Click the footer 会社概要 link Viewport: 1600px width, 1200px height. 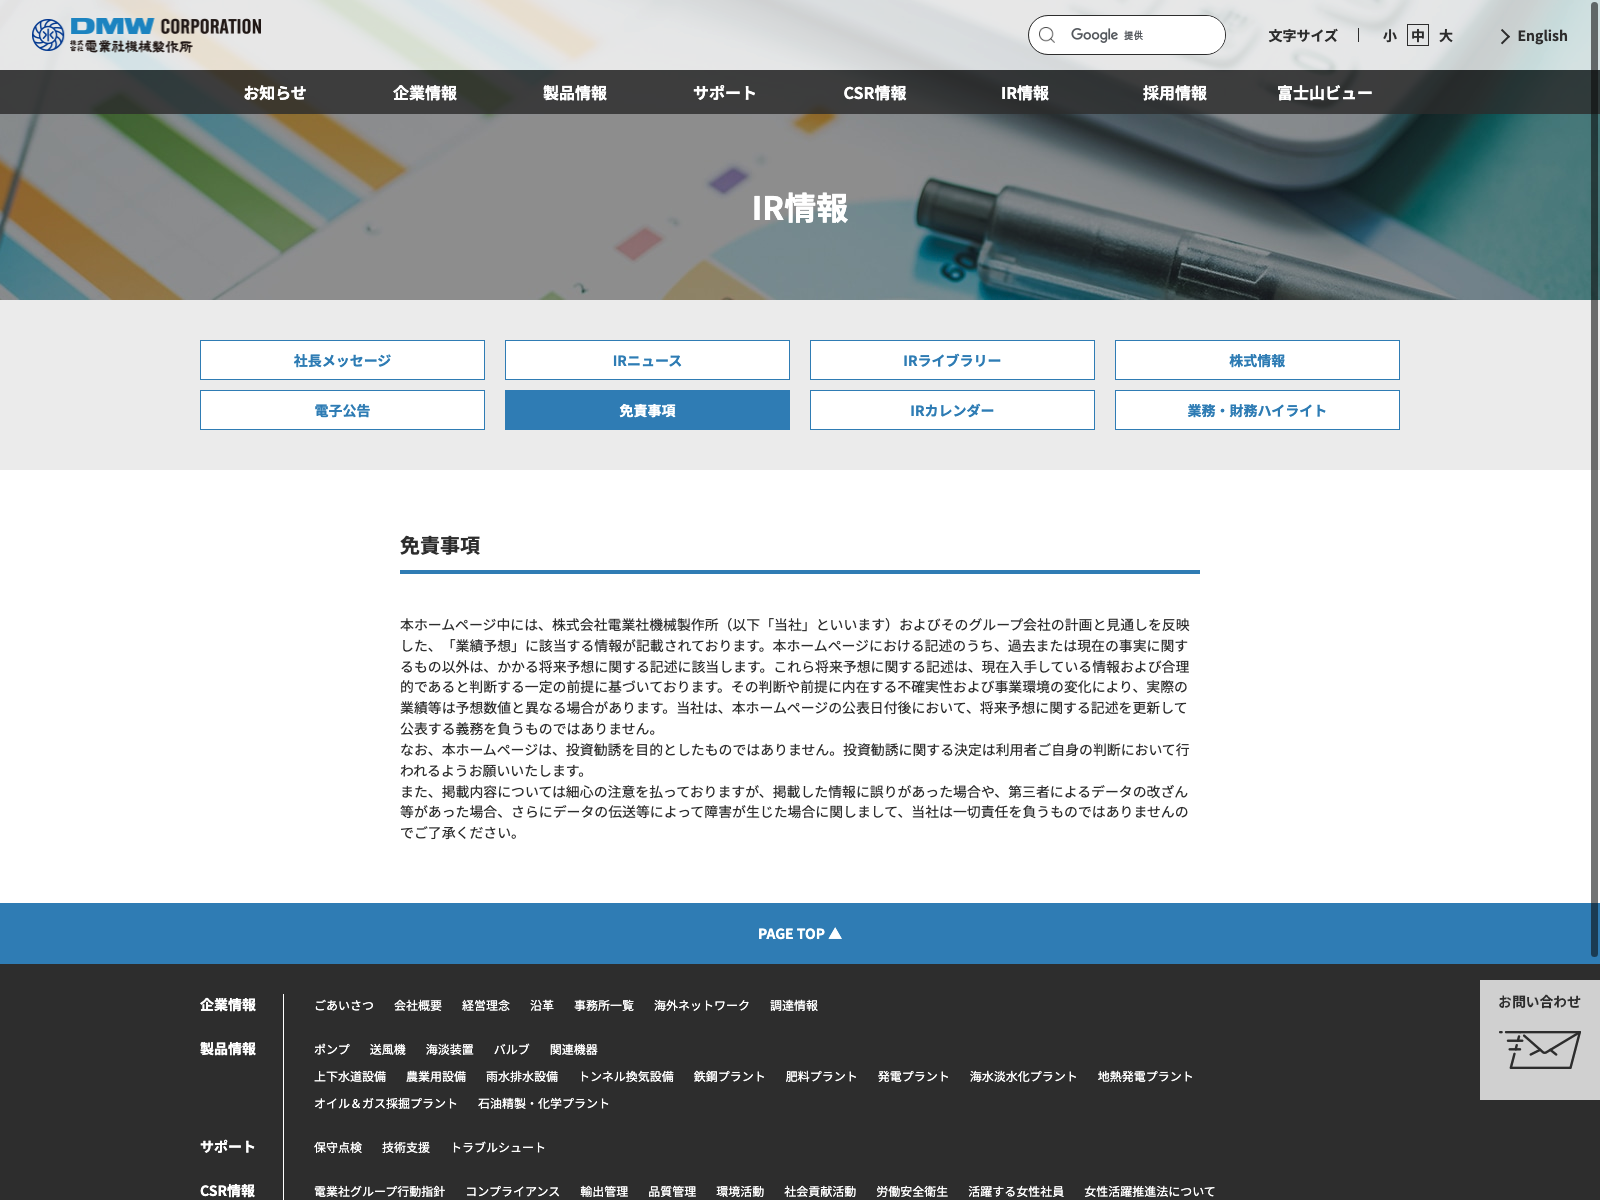[417, 1005]
